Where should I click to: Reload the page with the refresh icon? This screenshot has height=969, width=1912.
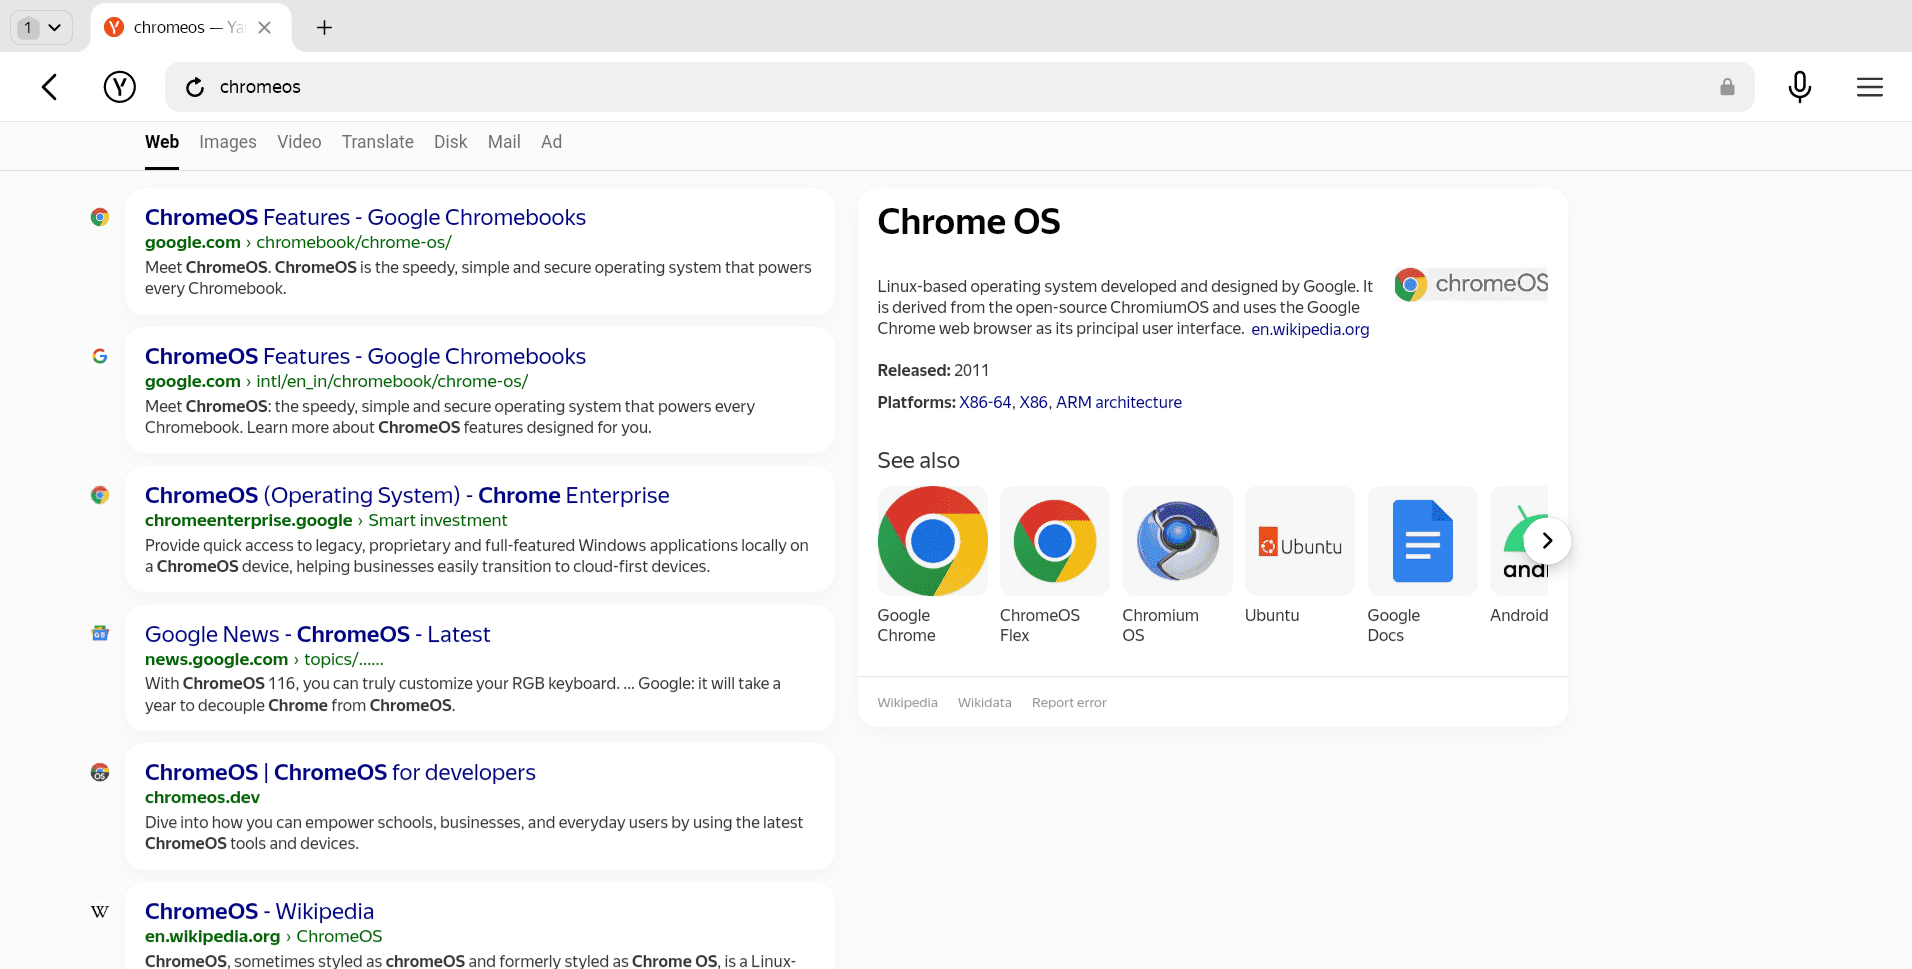(195, 87)
